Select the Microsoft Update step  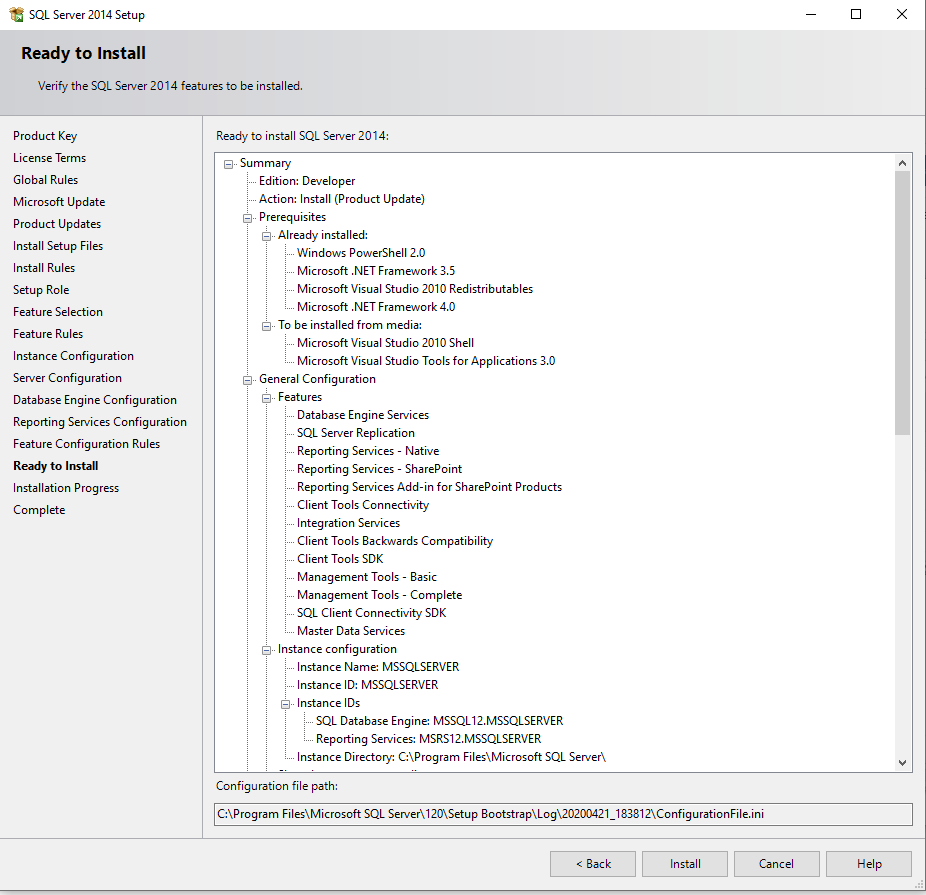click(59, 202)
